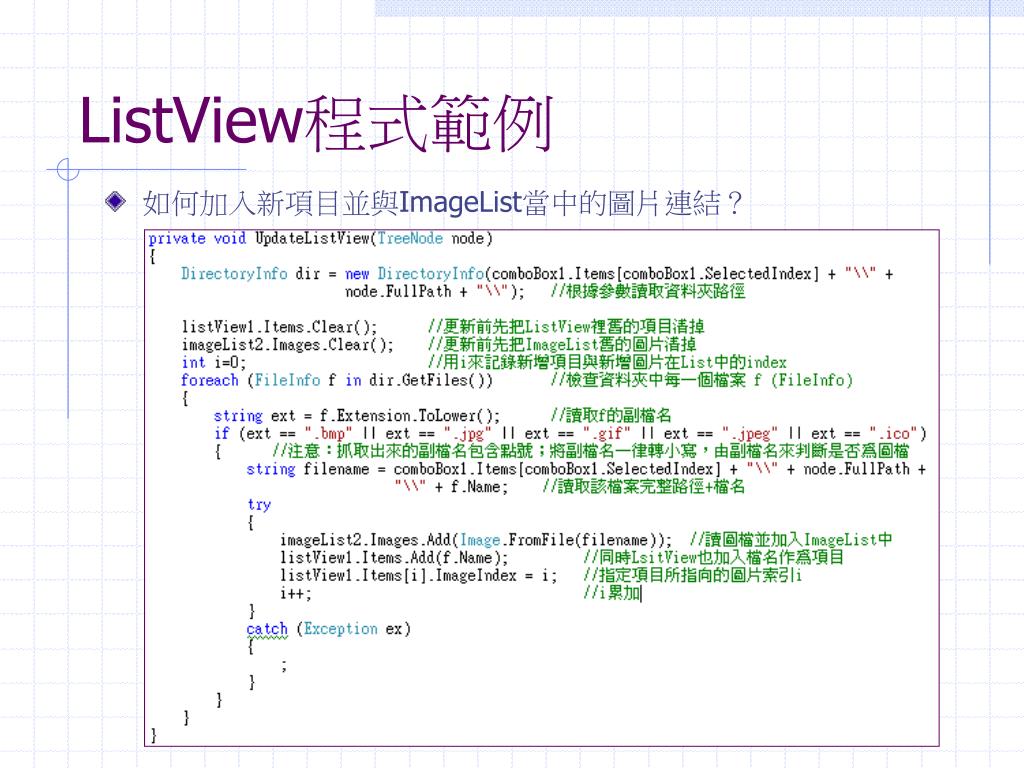Viewport: 1024px width, 768px height.
Task: Click the bullet text "如何加入新項目並與ImageList當中的圖片連結？"
Action: tap(443, 203)
